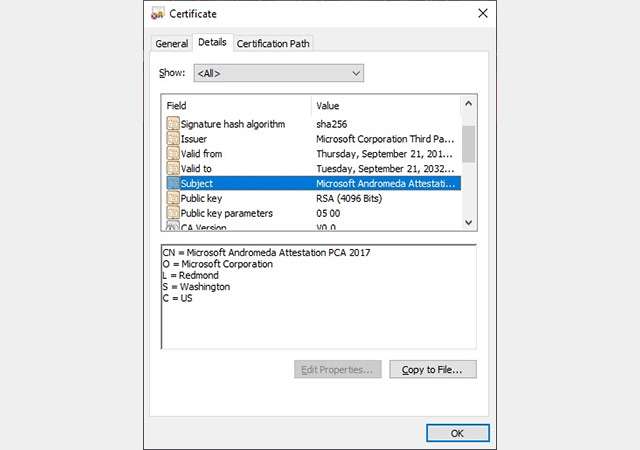Click the Public key parameters icon
Screen dimensions: 640x450
[x=173, y=214]
